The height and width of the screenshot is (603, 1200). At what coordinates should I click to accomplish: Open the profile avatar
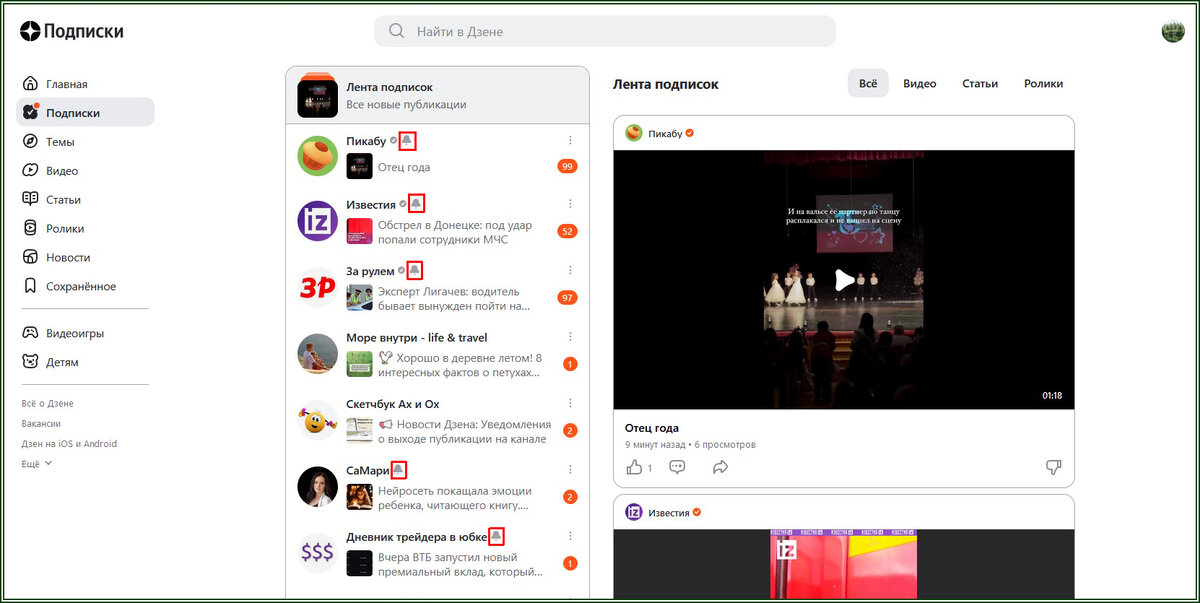click(x=1173, y=31)
